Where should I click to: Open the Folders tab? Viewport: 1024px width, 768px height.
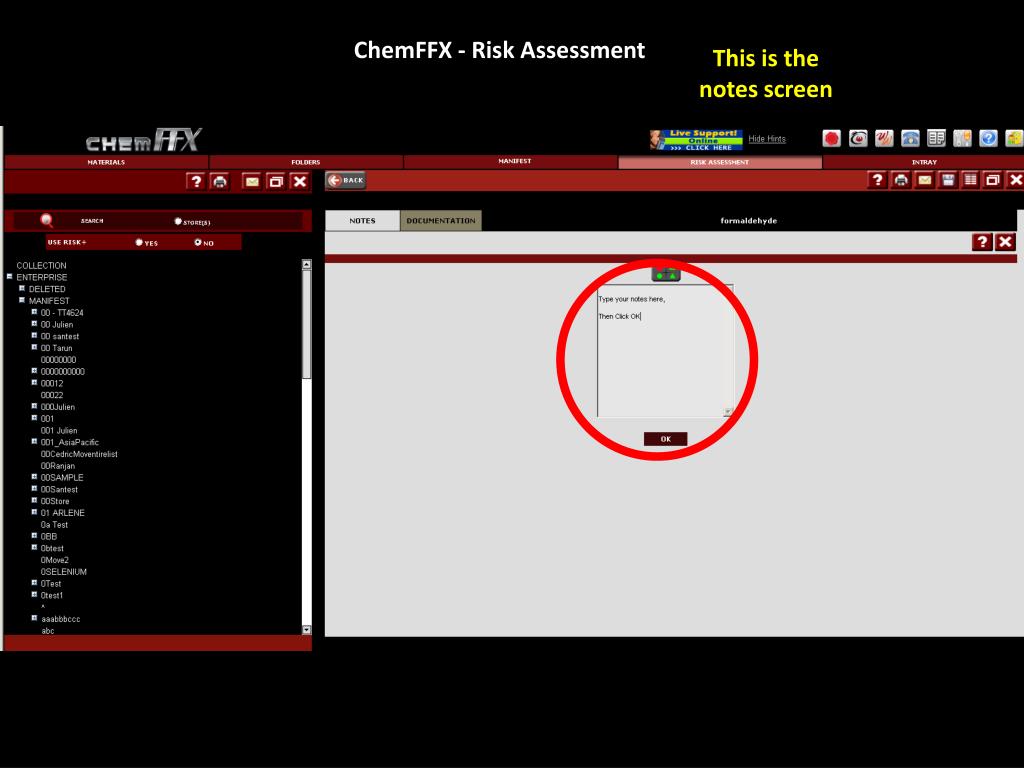306,162
